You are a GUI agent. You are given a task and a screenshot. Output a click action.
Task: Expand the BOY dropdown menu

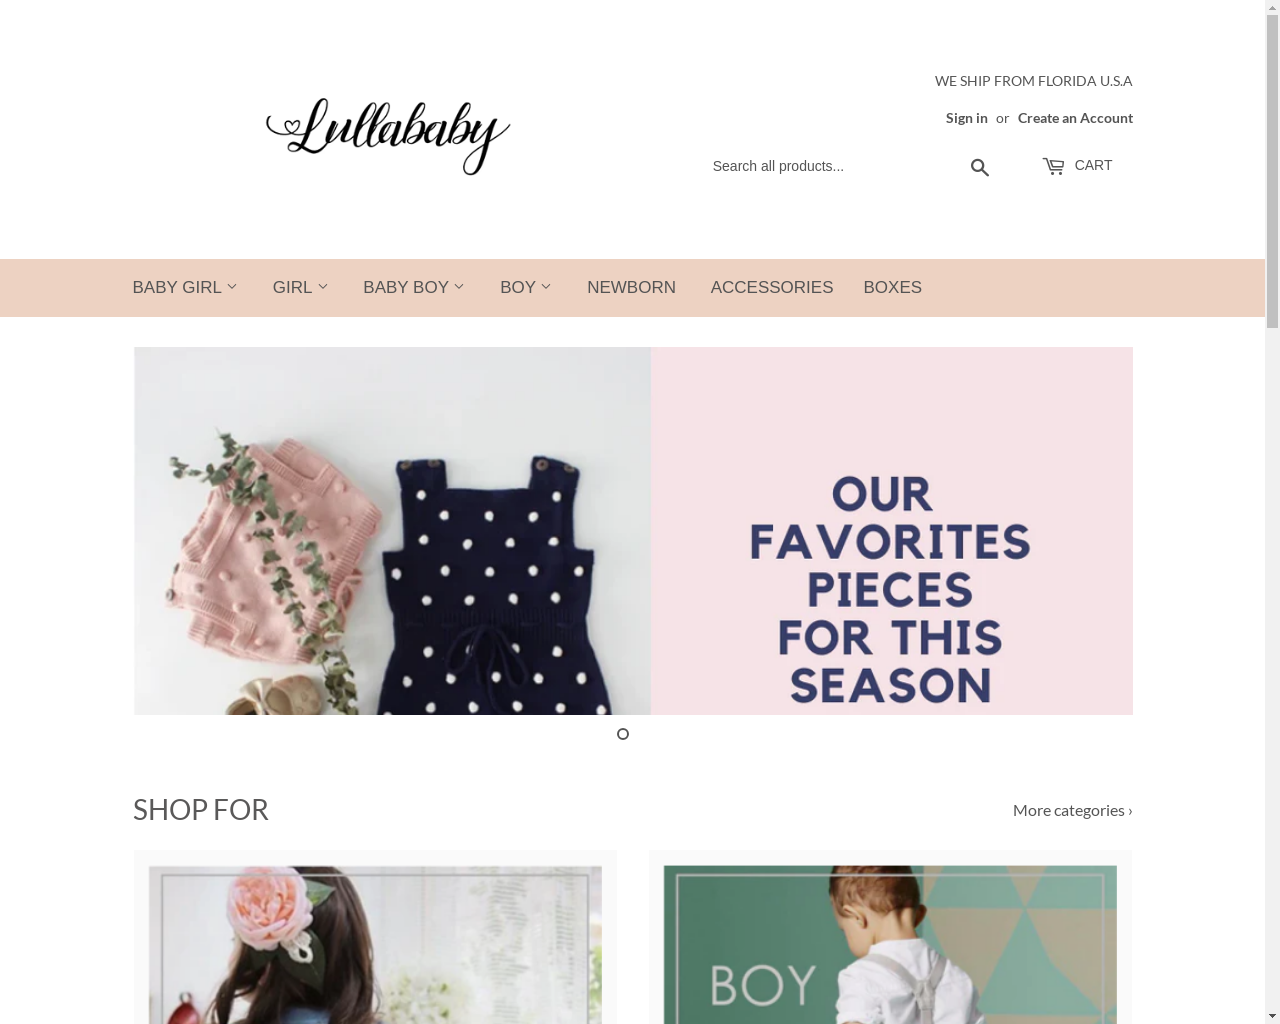coord(526,288)
